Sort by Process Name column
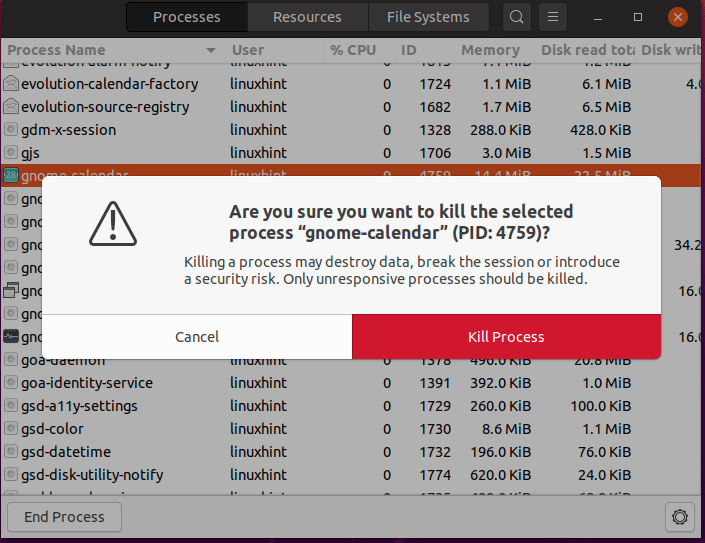The width and height of the screenshot is (705, 543). [112, 50]
